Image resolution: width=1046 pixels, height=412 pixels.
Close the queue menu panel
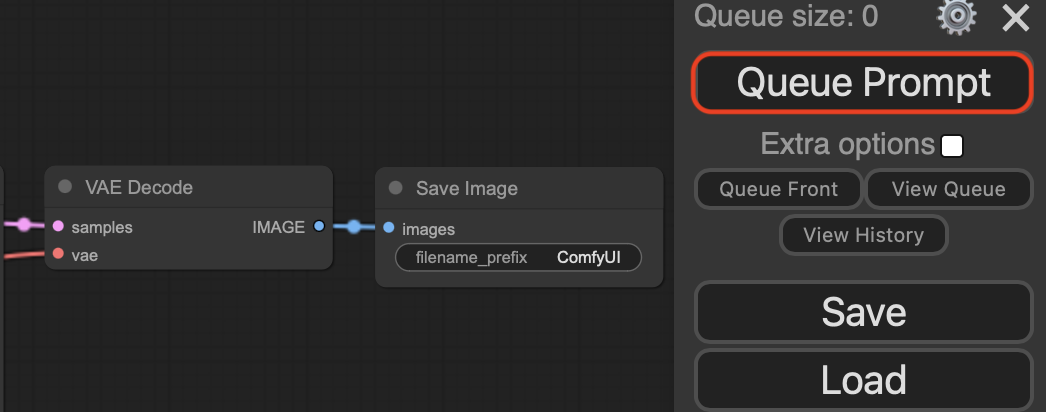click(x=1016, y=17)
